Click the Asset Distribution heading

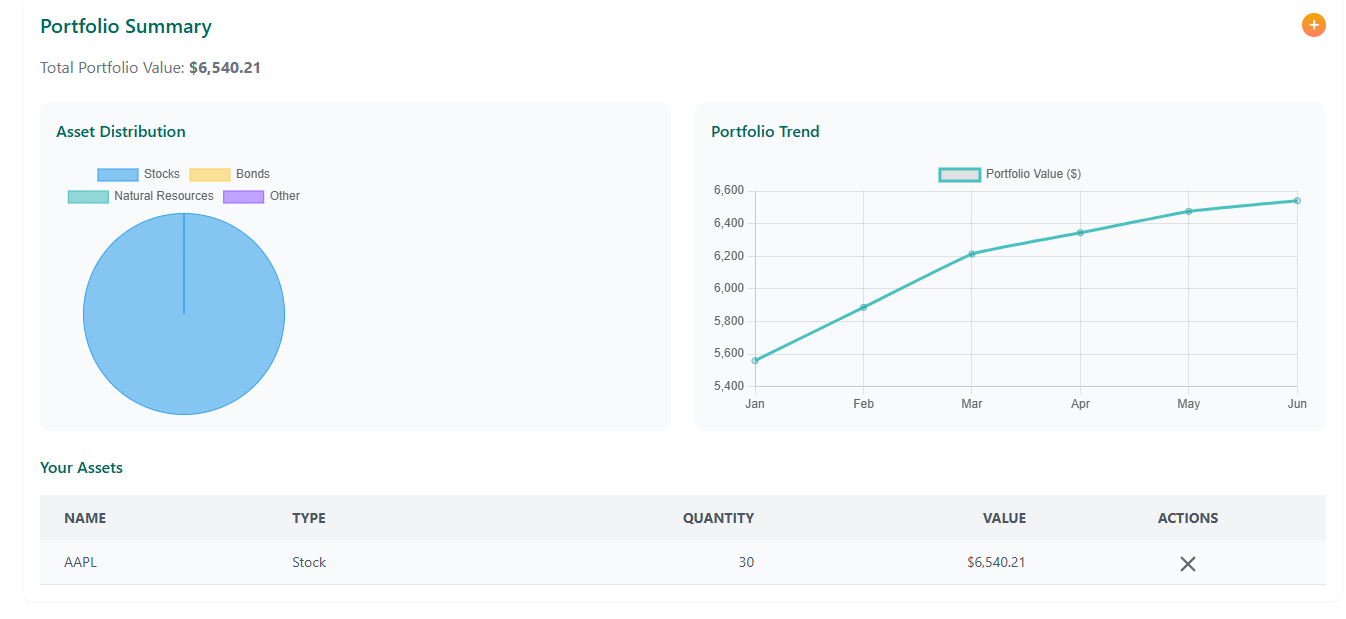click(x=121, y=132)
